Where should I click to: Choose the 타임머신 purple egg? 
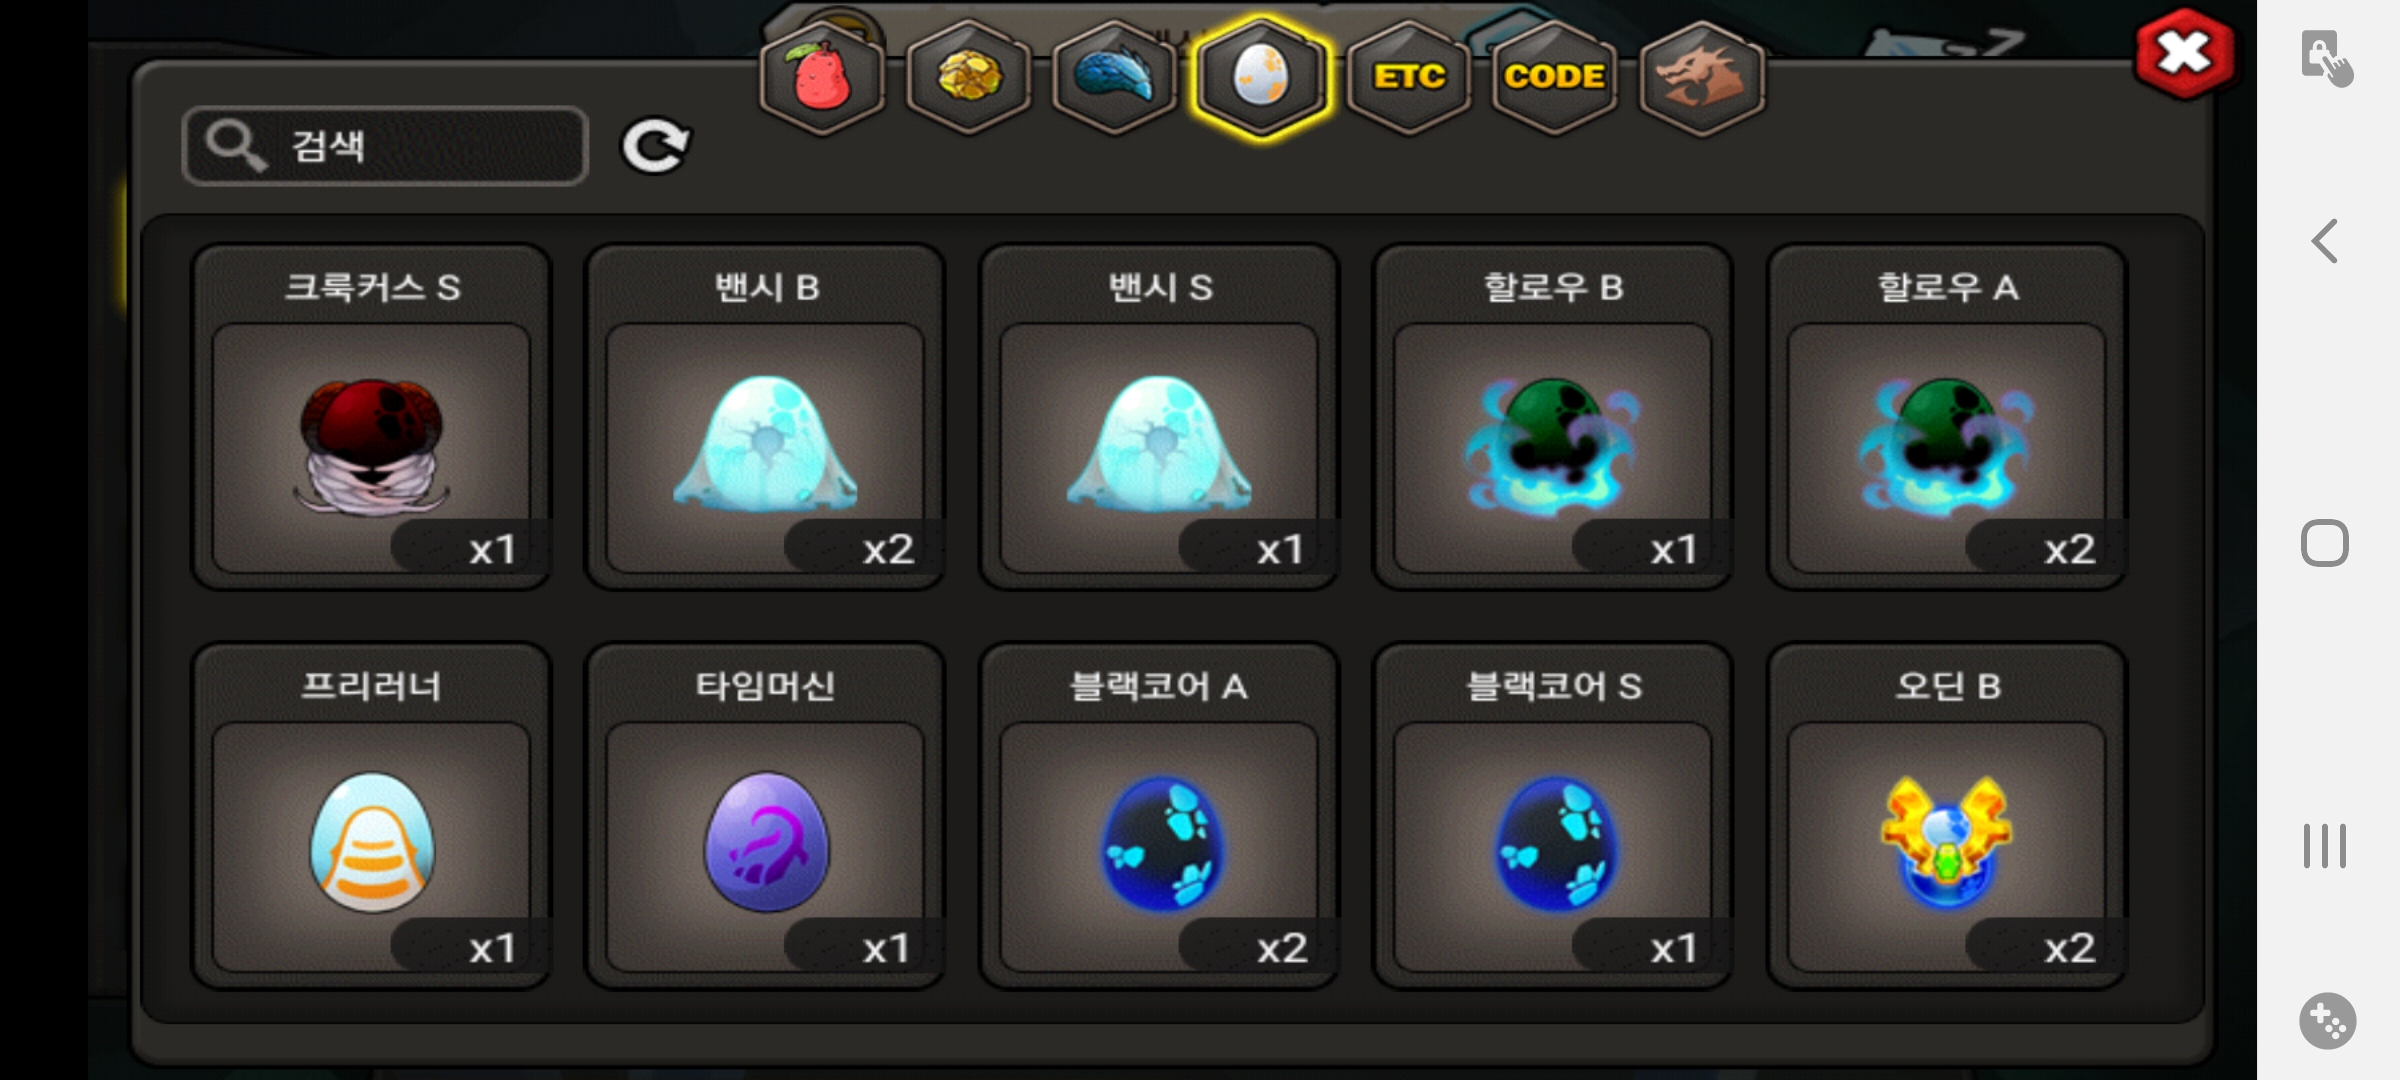point(765,816)
